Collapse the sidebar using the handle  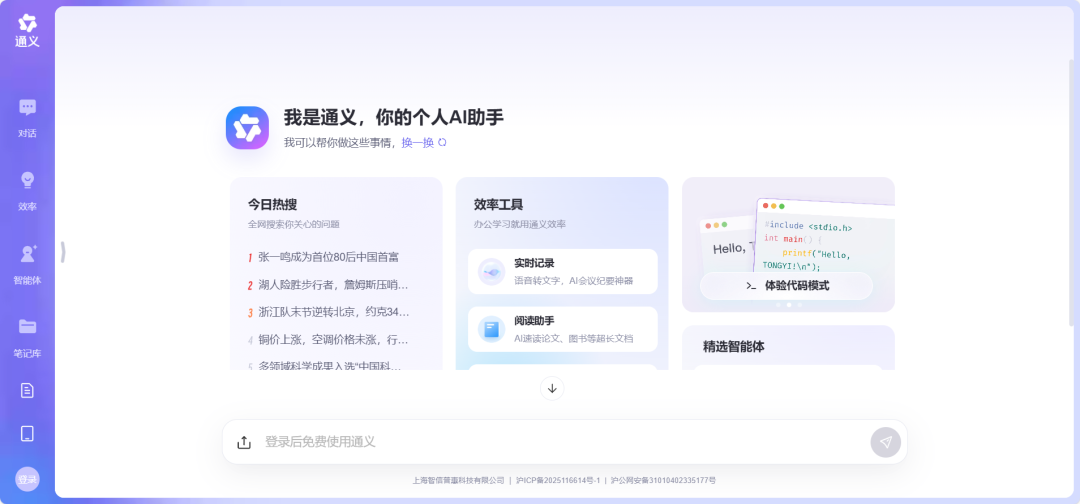(63, 252)
